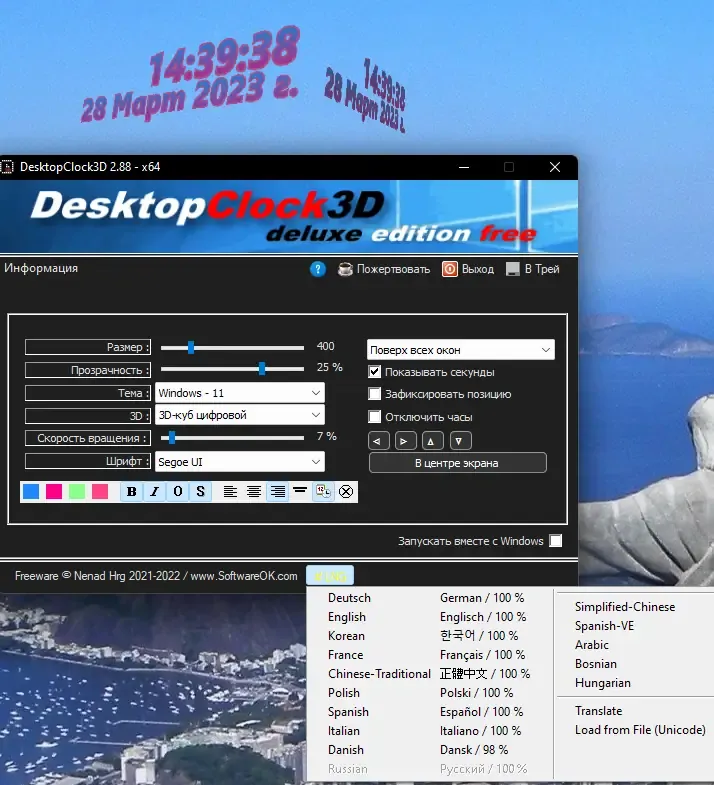The width and height of the screenshot is (714, 785).
Task: Select Simplified-Chinese in the submenu
Action: coord(625,607)
